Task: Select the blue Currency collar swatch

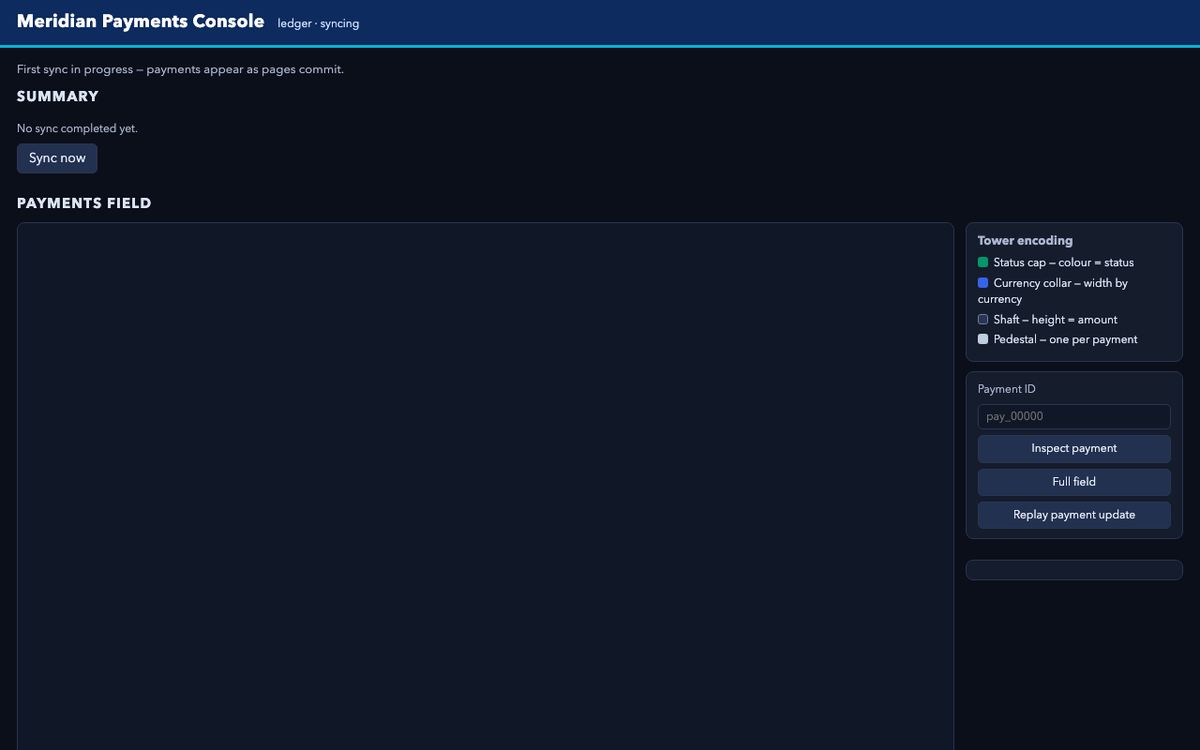Action: [983, 283]
